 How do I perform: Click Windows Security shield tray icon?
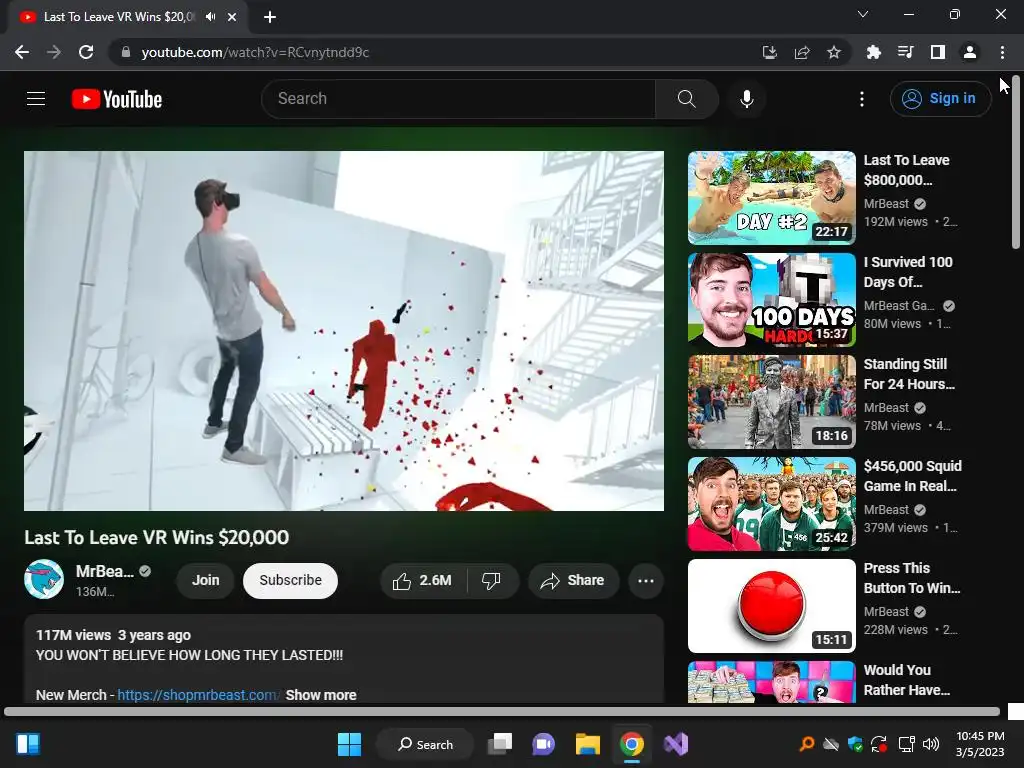(855, 744)
